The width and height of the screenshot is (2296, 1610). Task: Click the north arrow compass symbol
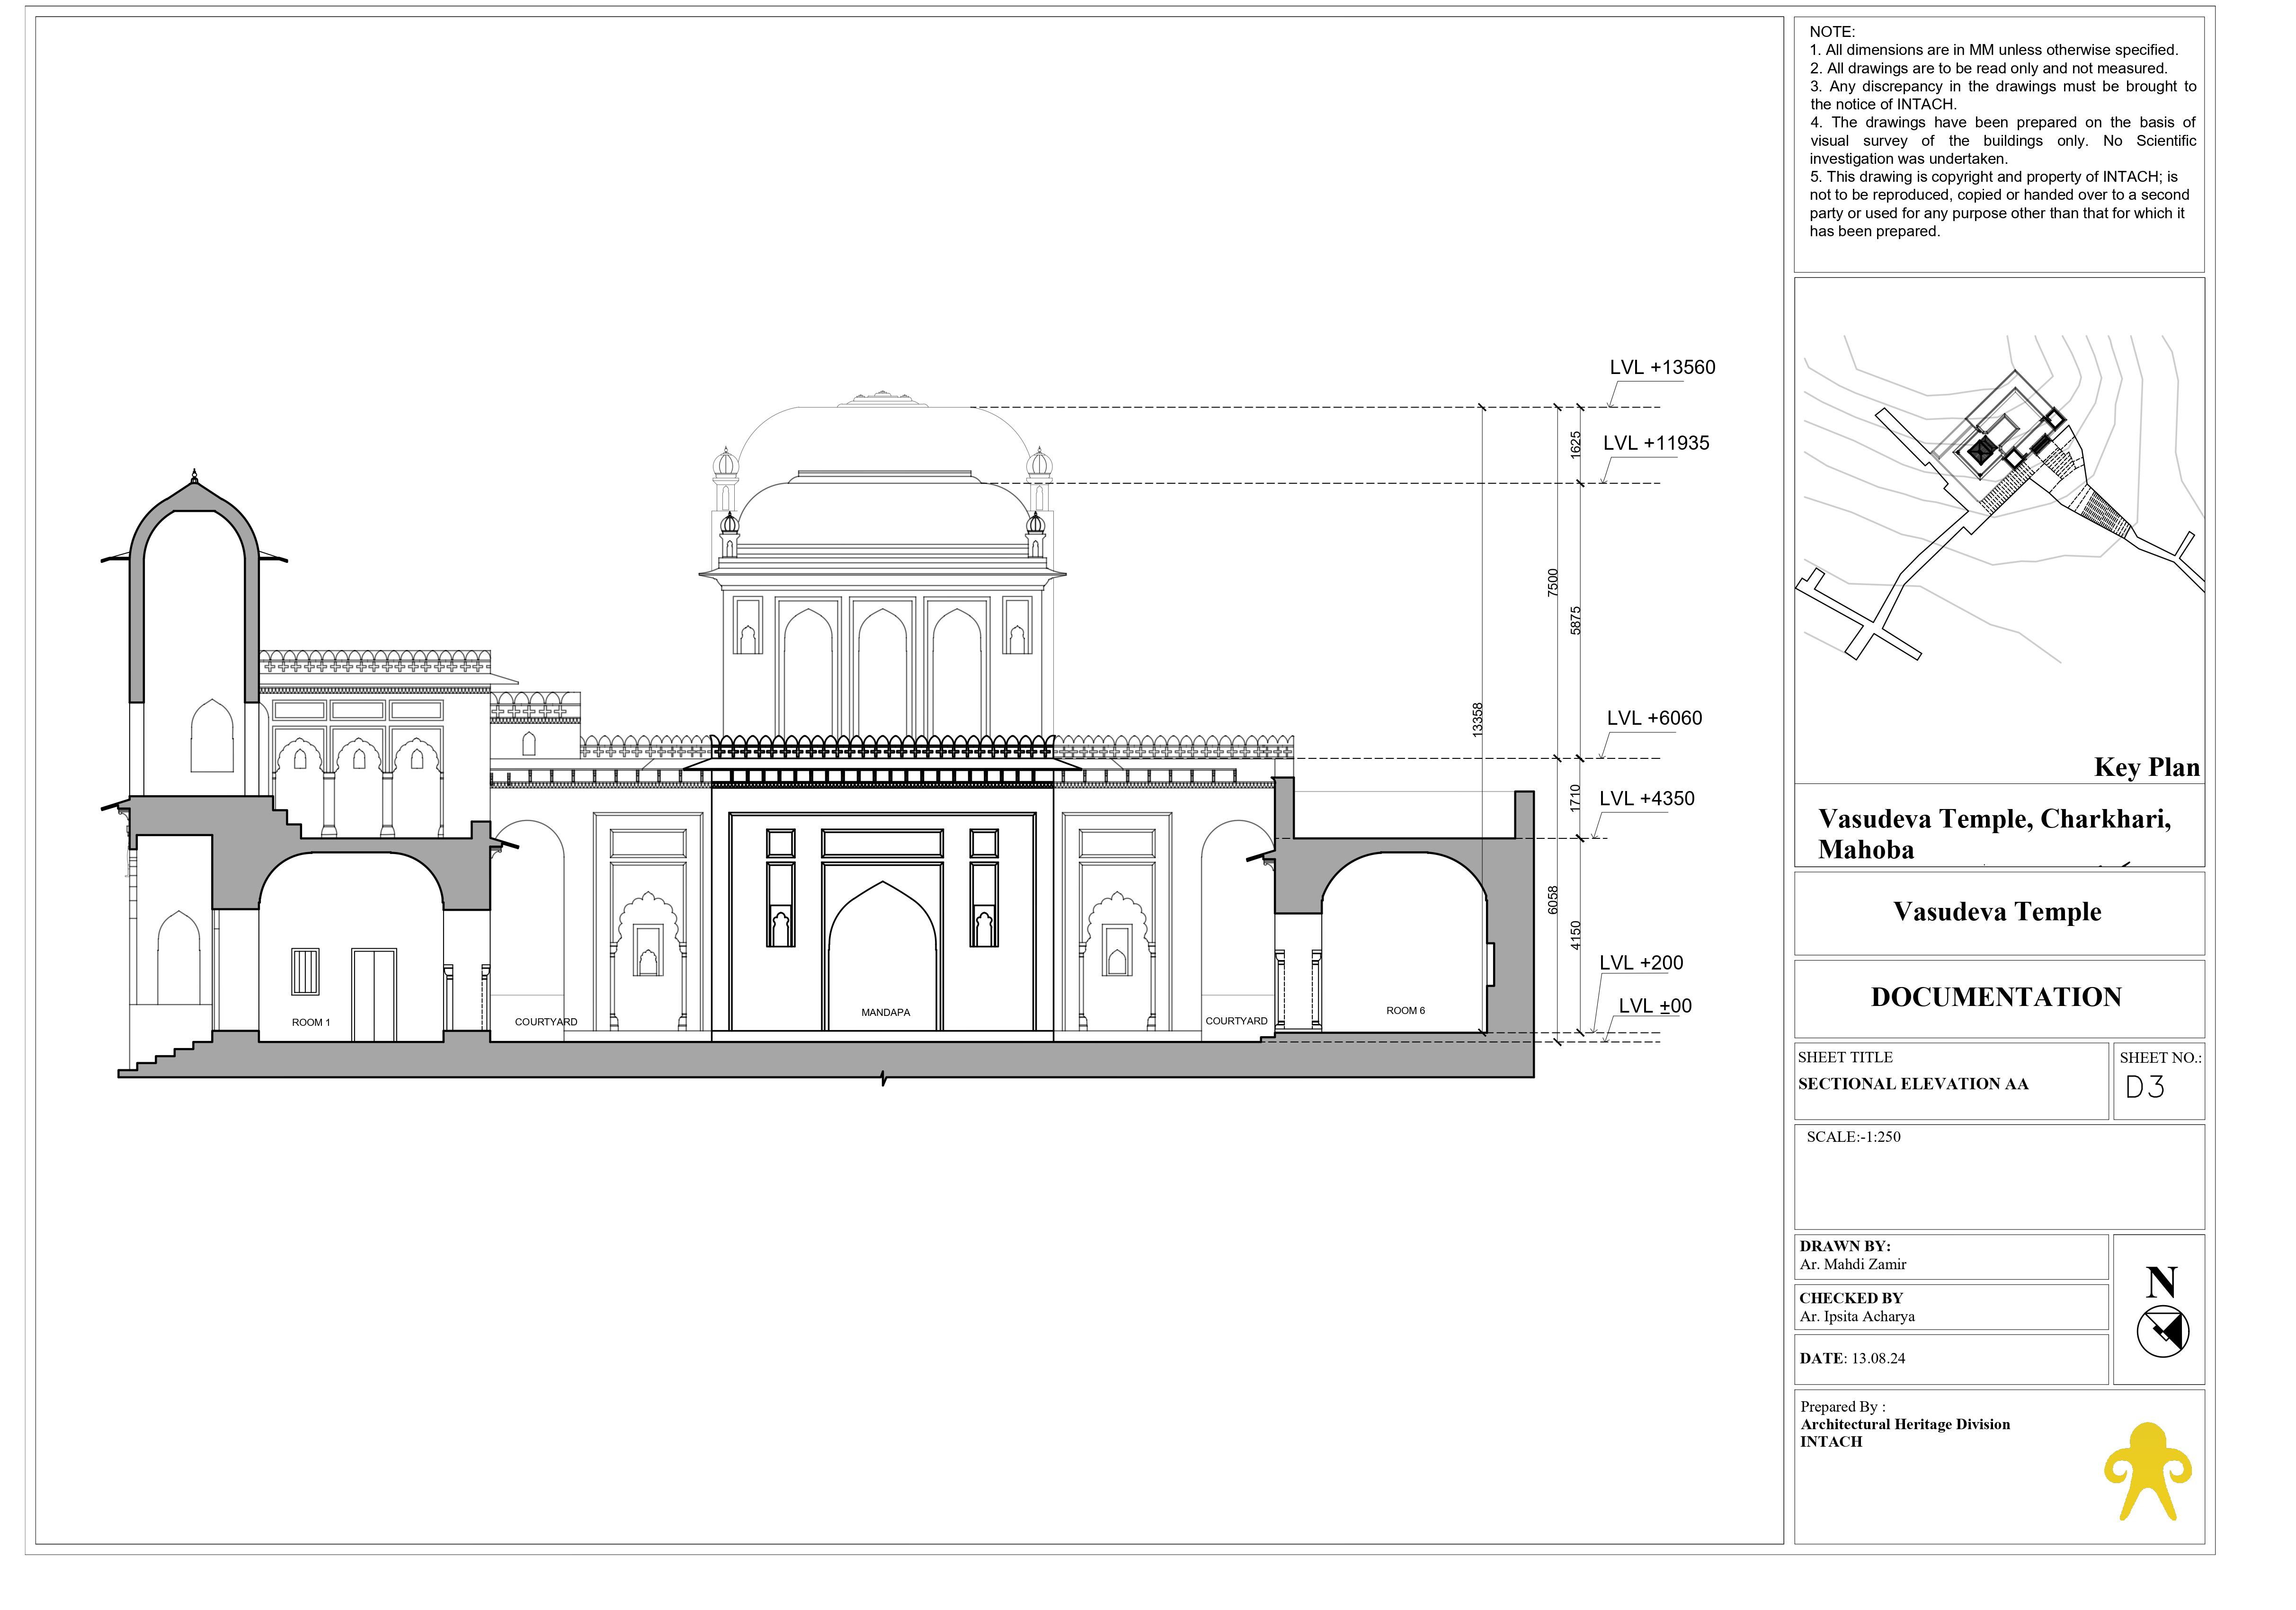(2162, 1330)
